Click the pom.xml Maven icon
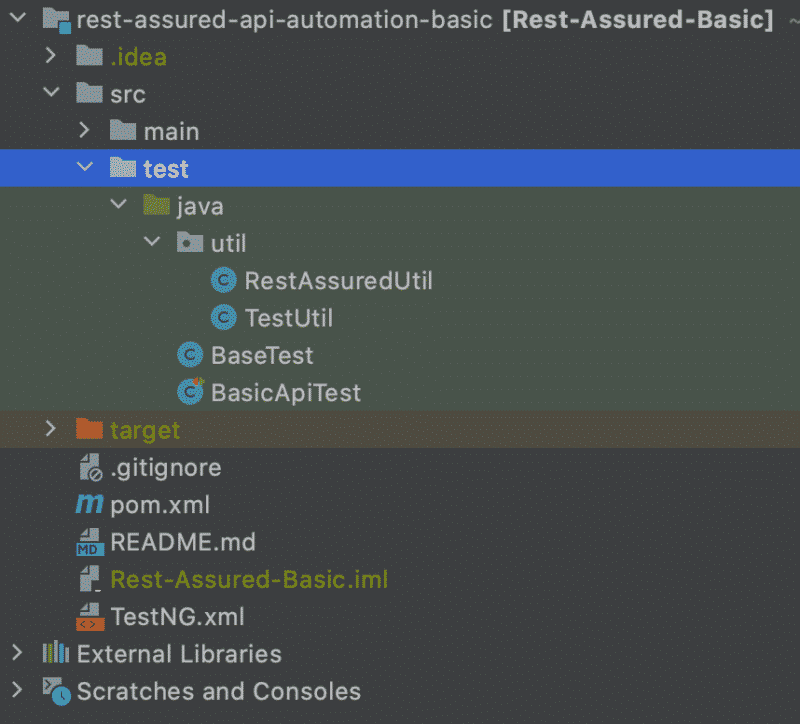 (90, 505)
